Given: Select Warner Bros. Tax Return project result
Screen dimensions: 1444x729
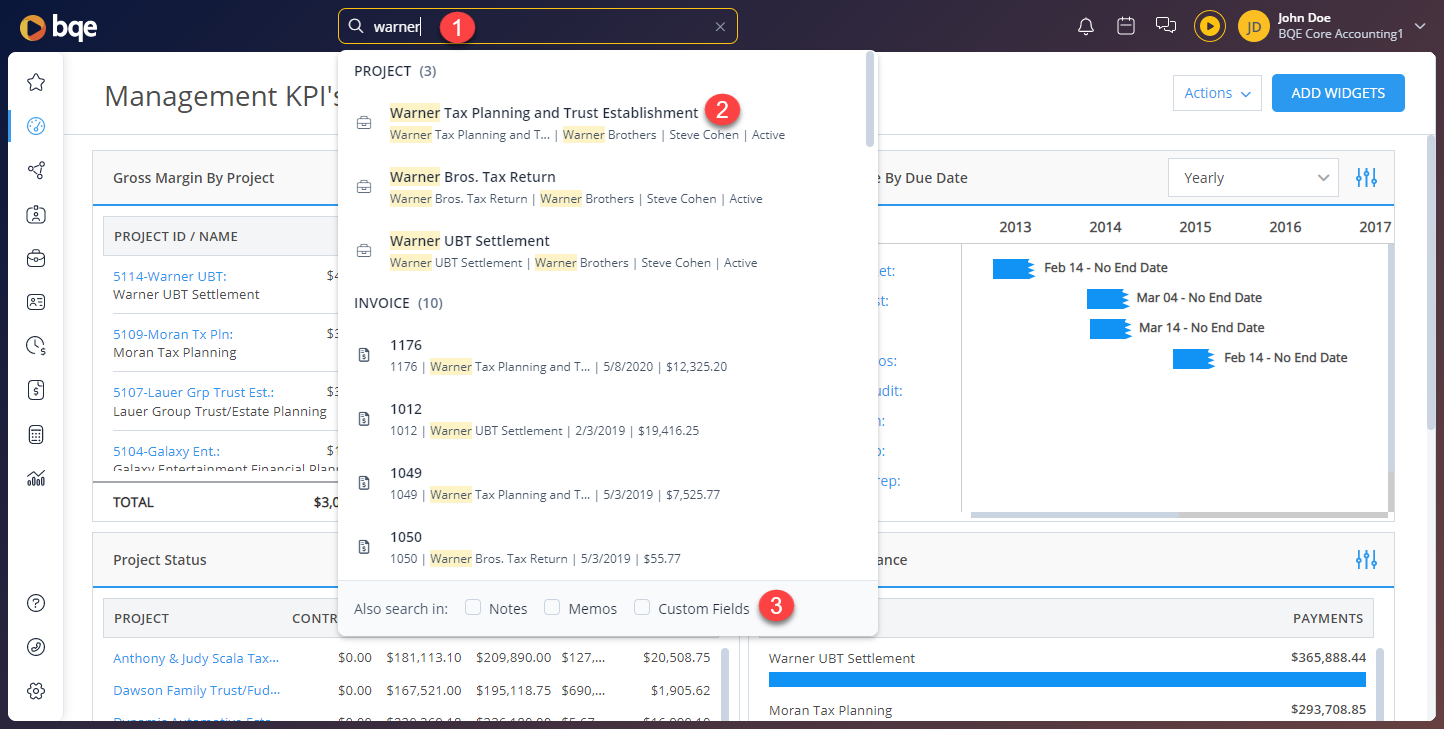Looking at the screenshot, I should pyautogui.click(x=602, y=187).
